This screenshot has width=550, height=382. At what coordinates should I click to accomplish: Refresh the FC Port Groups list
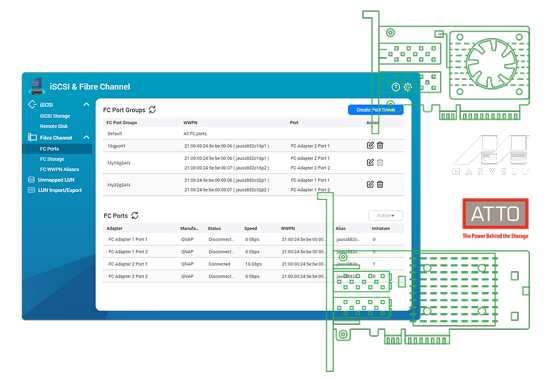coord(152,109)
